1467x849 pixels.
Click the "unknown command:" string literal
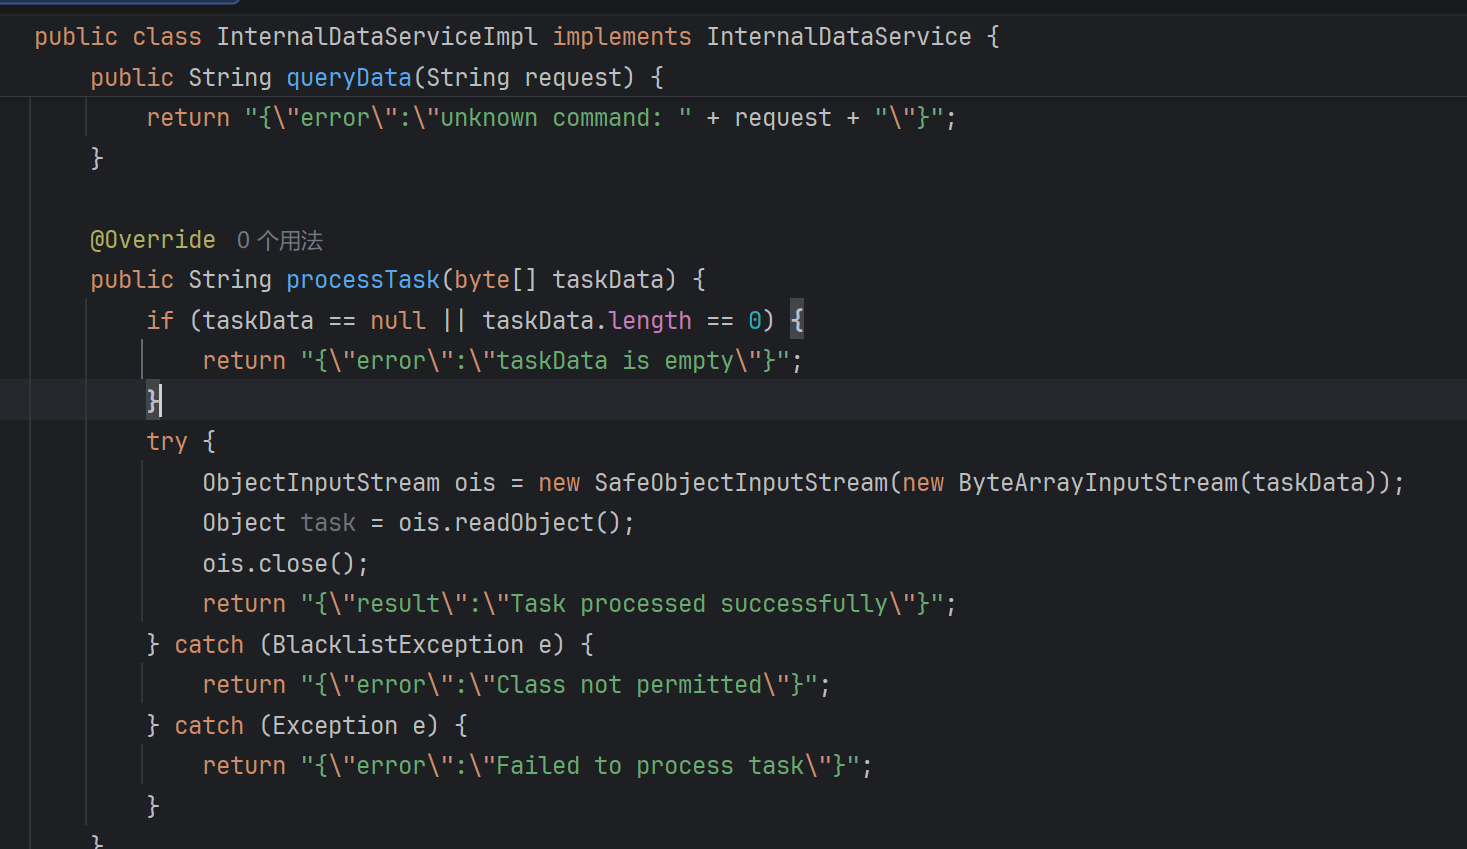[x=468, y=118]
